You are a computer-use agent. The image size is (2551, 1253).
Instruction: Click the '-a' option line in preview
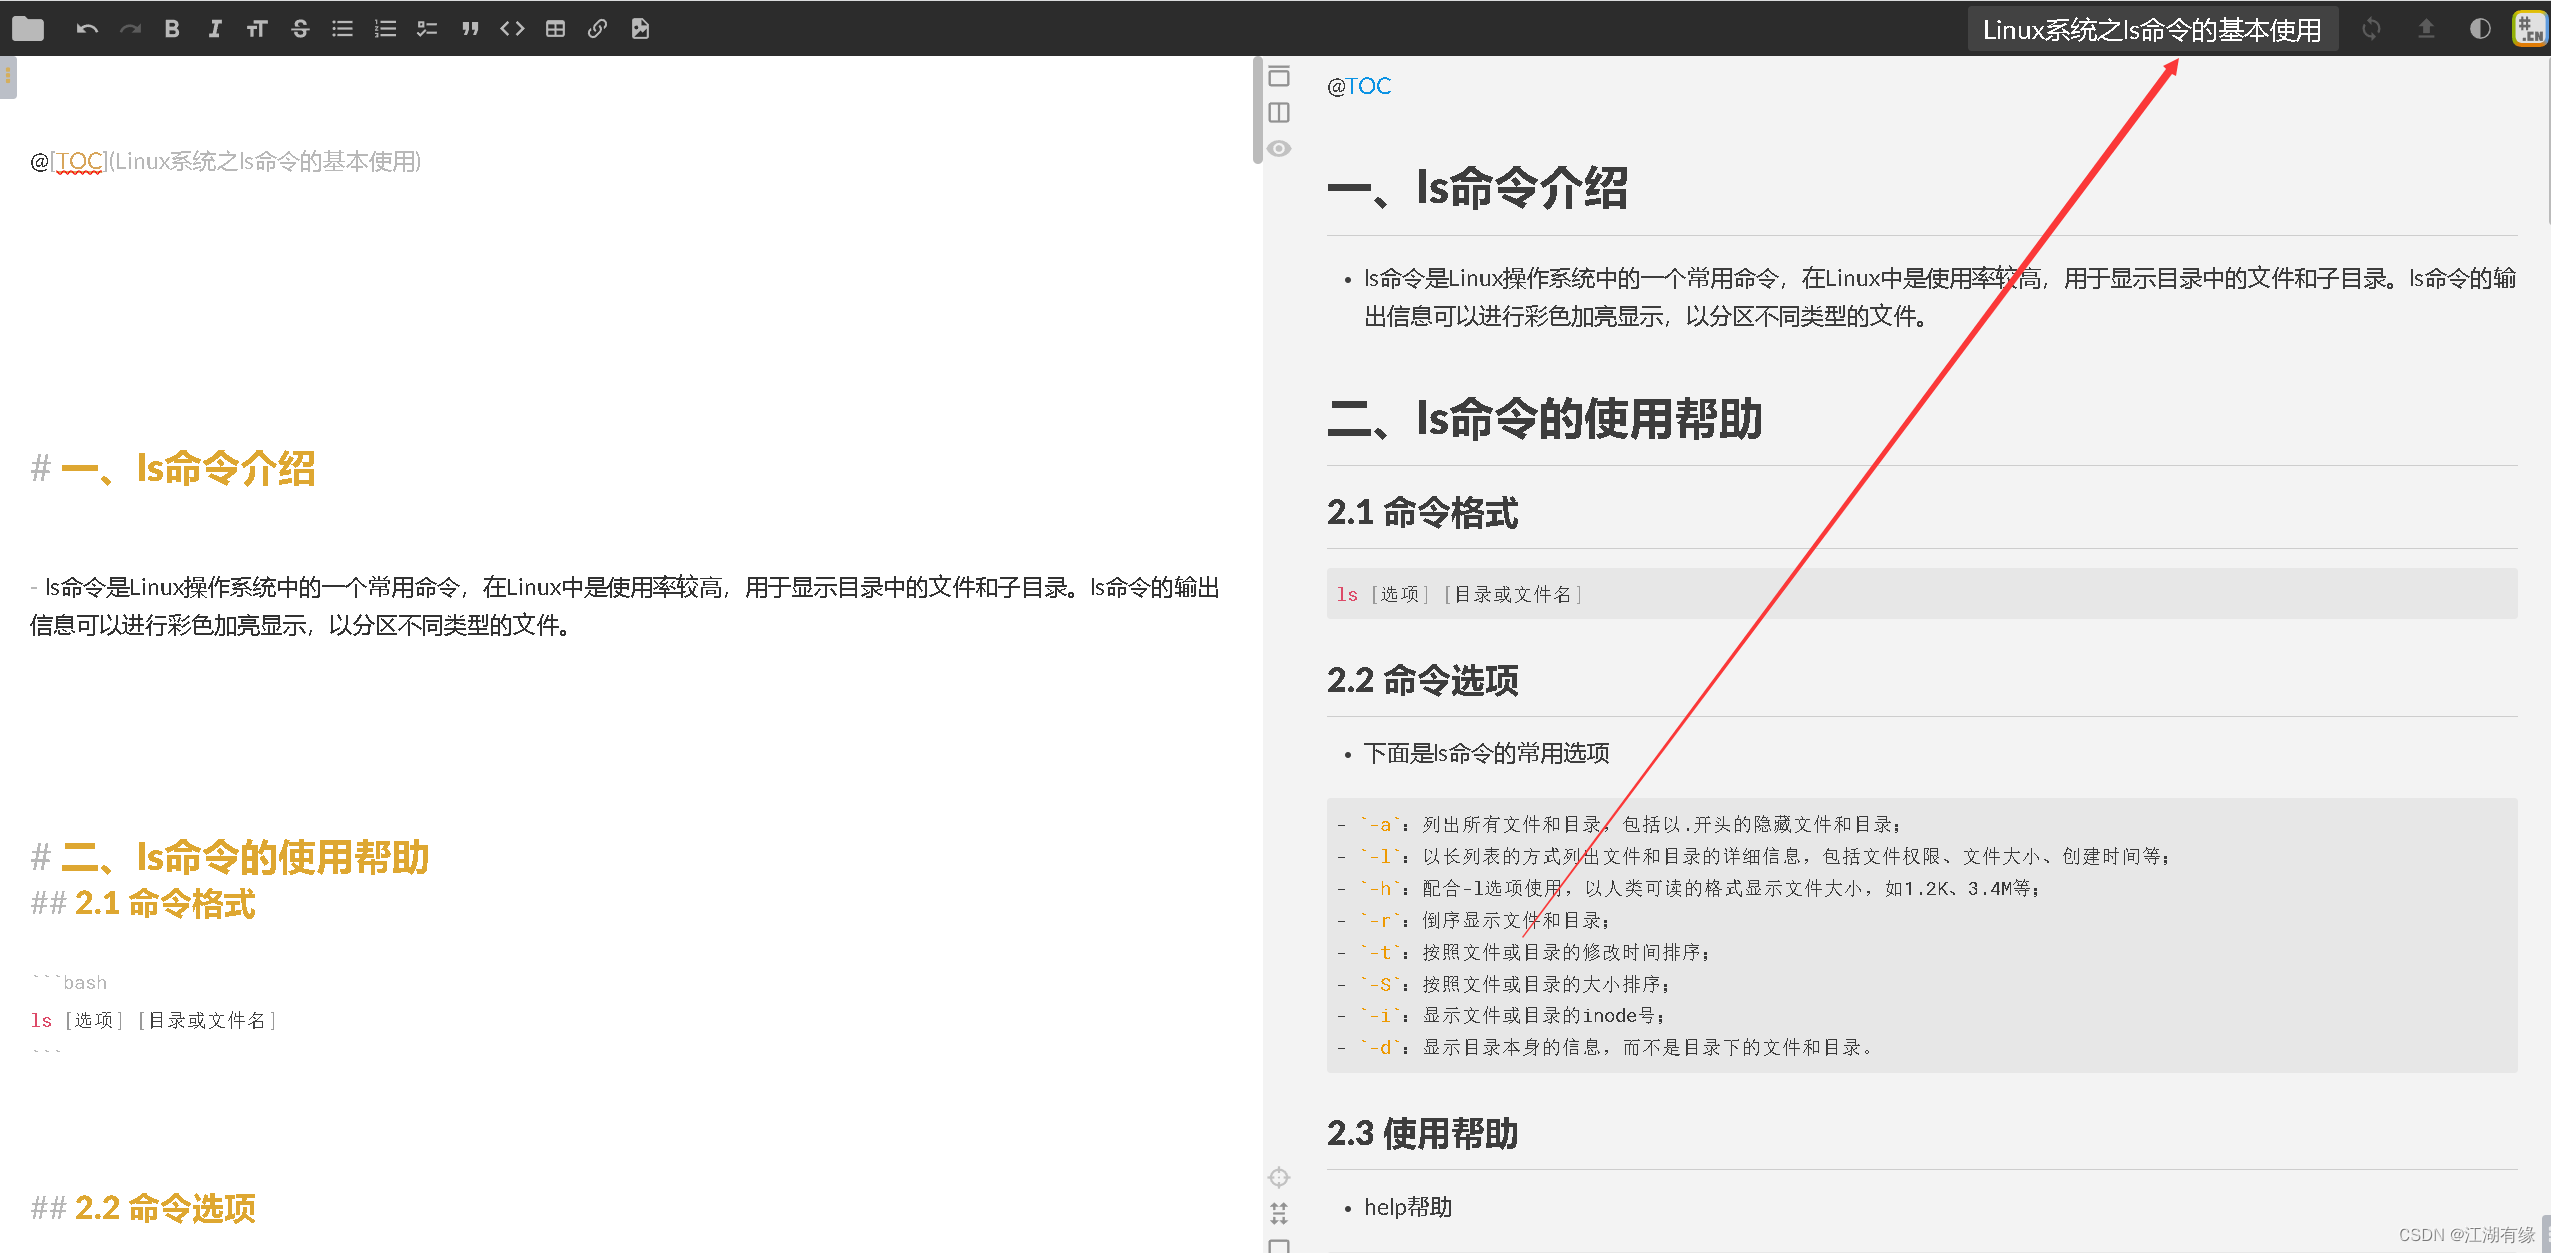(x=1619, y=824)
